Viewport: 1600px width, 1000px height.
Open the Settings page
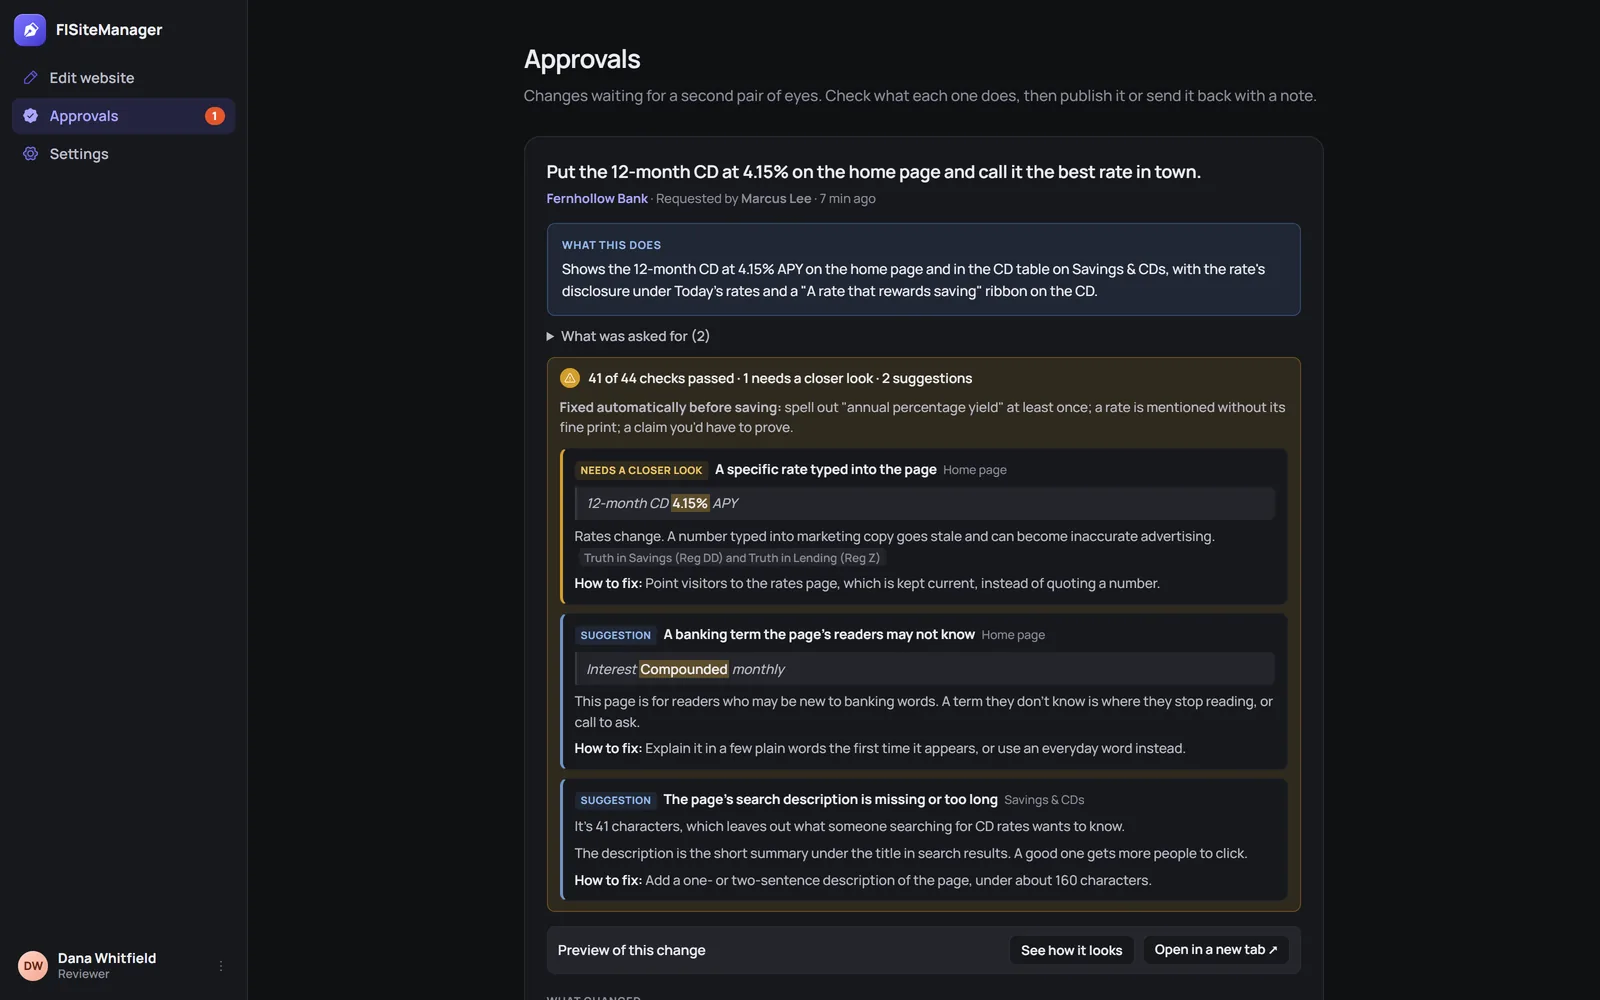[124, 154]
